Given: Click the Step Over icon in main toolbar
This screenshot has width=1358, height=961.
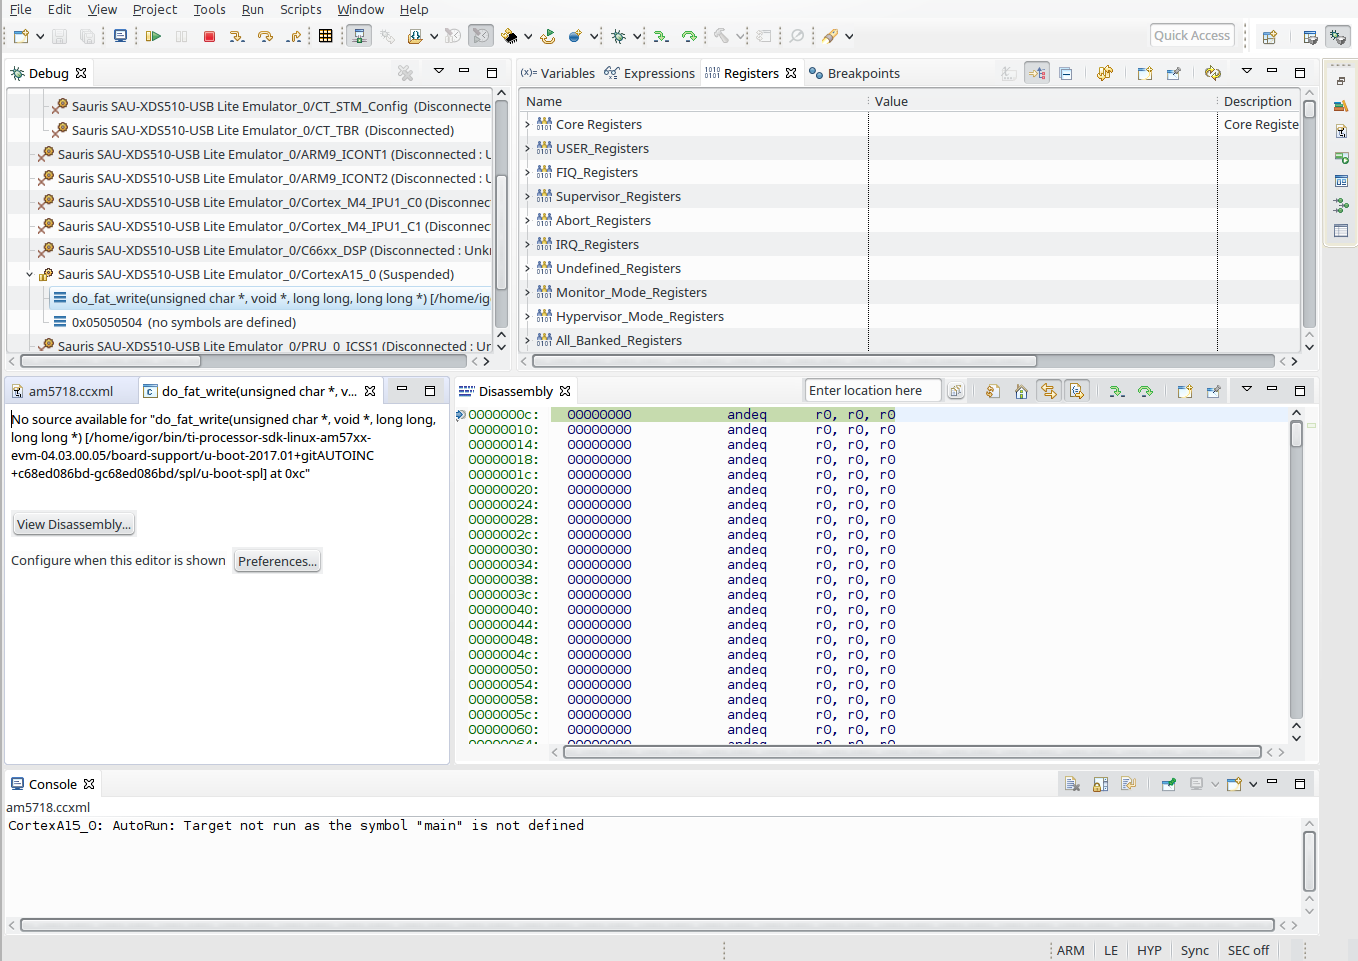Looking at the screenshot, I should click(265, 36).
